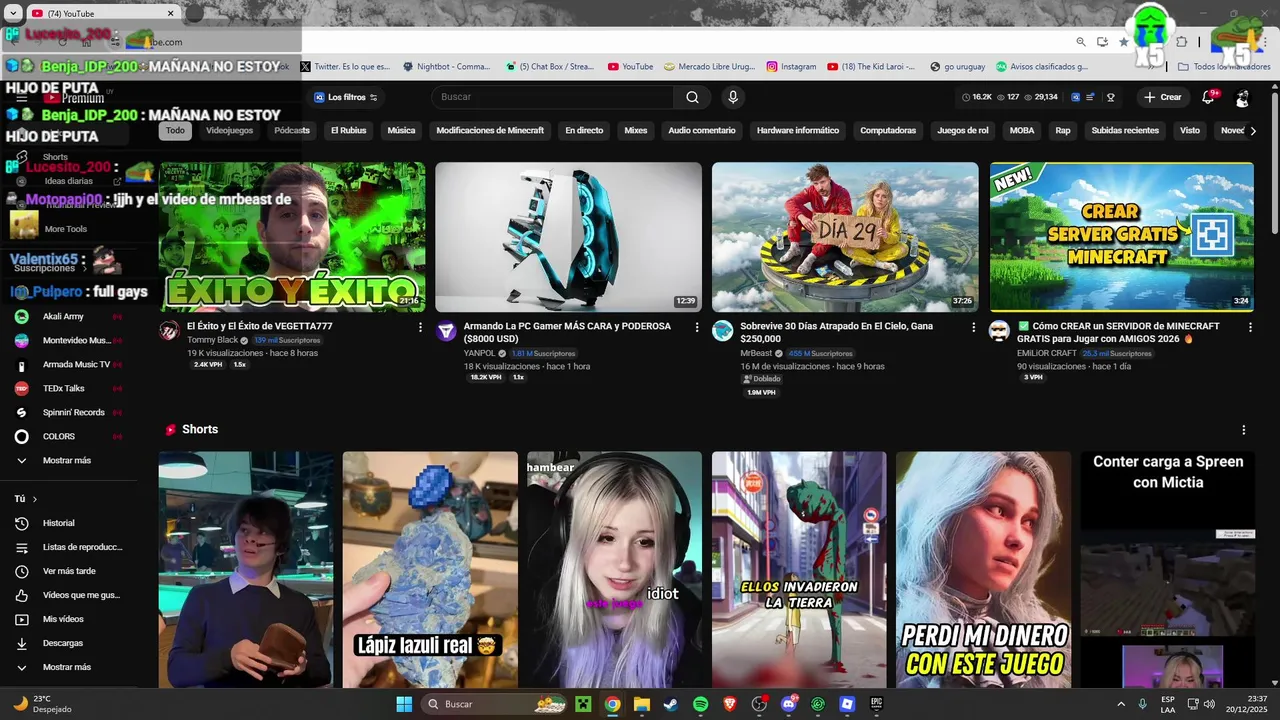Screen dimensions: 1280x720
Task: Click the YouTube search input field
Action: coord(553,97)
